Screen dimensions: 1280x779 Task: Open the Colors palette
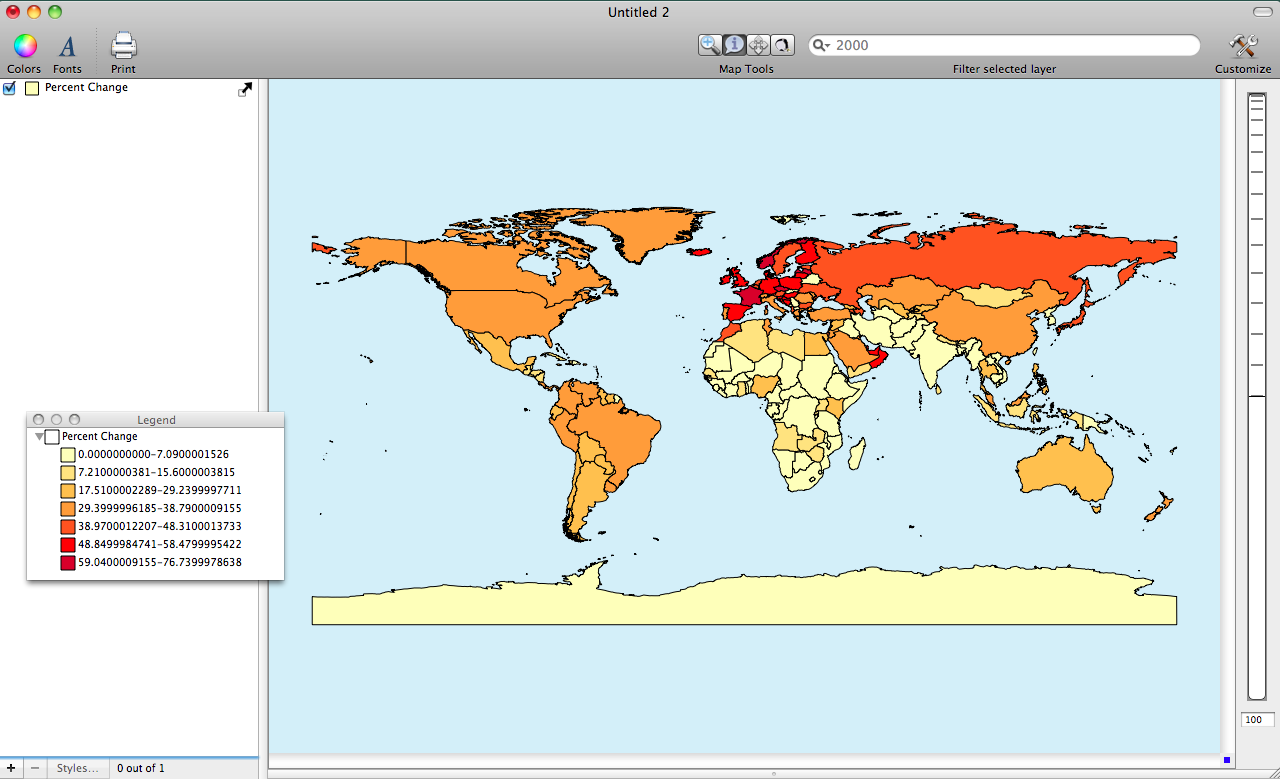point(24,46)
